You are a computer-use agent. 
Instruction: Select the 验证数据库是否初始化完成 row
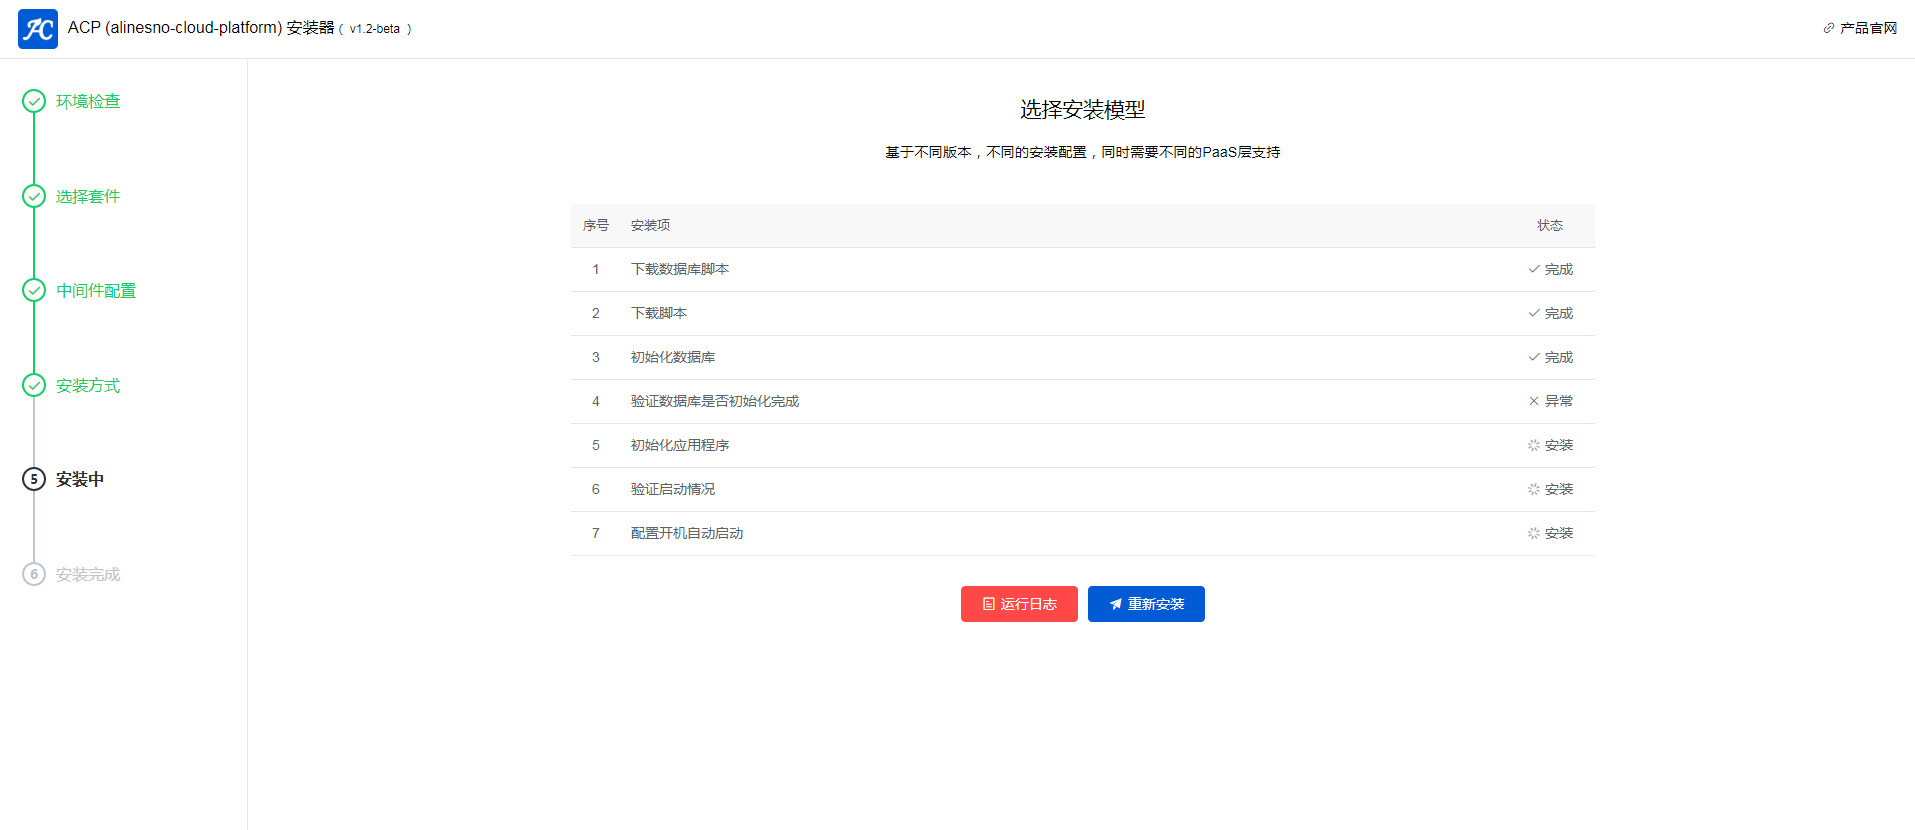pyautogui.click(x=714, y=401)
